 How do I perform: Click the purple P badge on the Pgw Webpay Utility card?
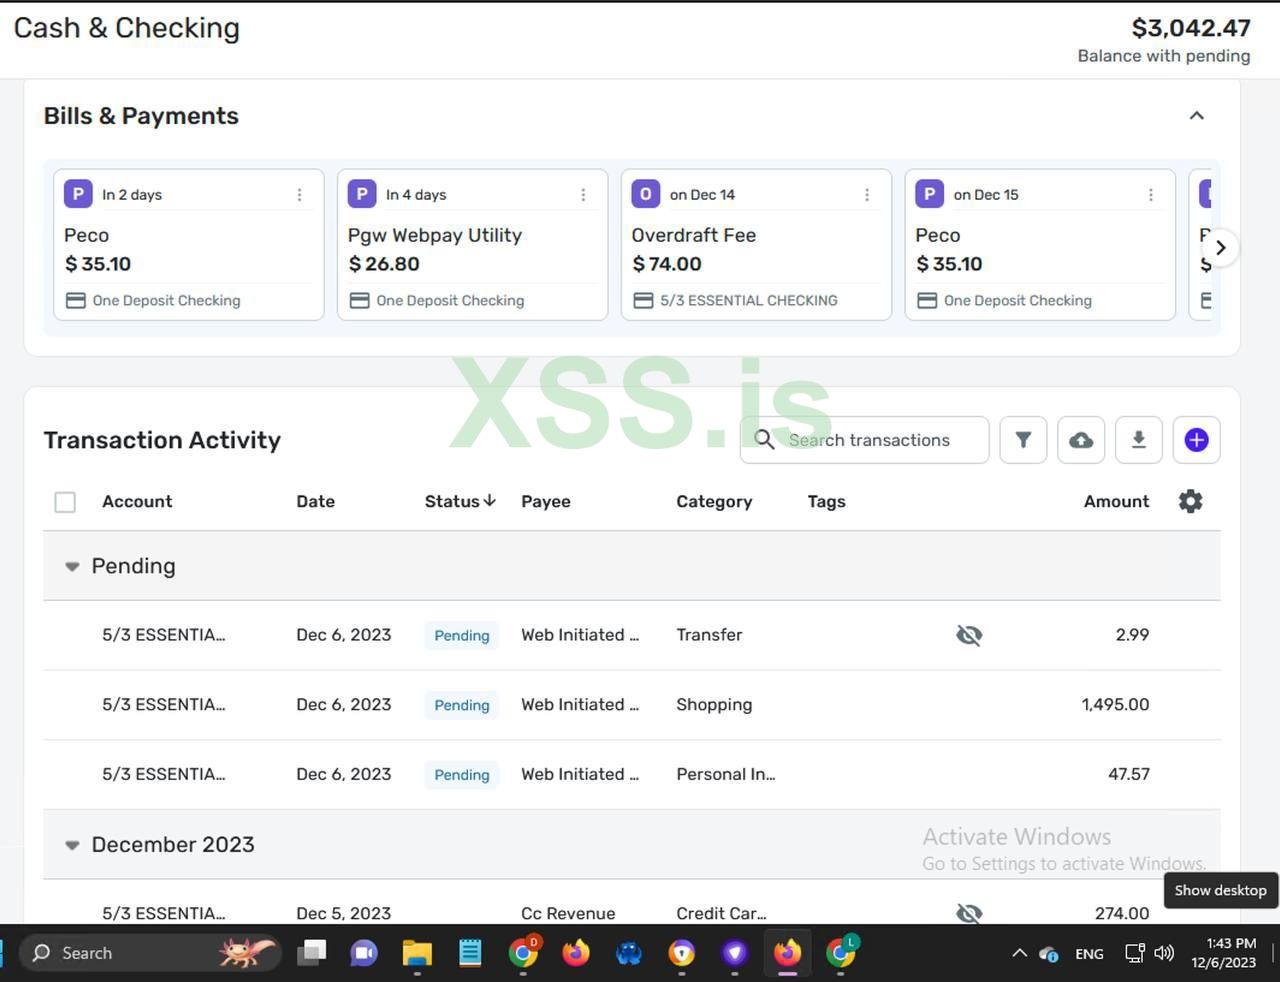362,194
